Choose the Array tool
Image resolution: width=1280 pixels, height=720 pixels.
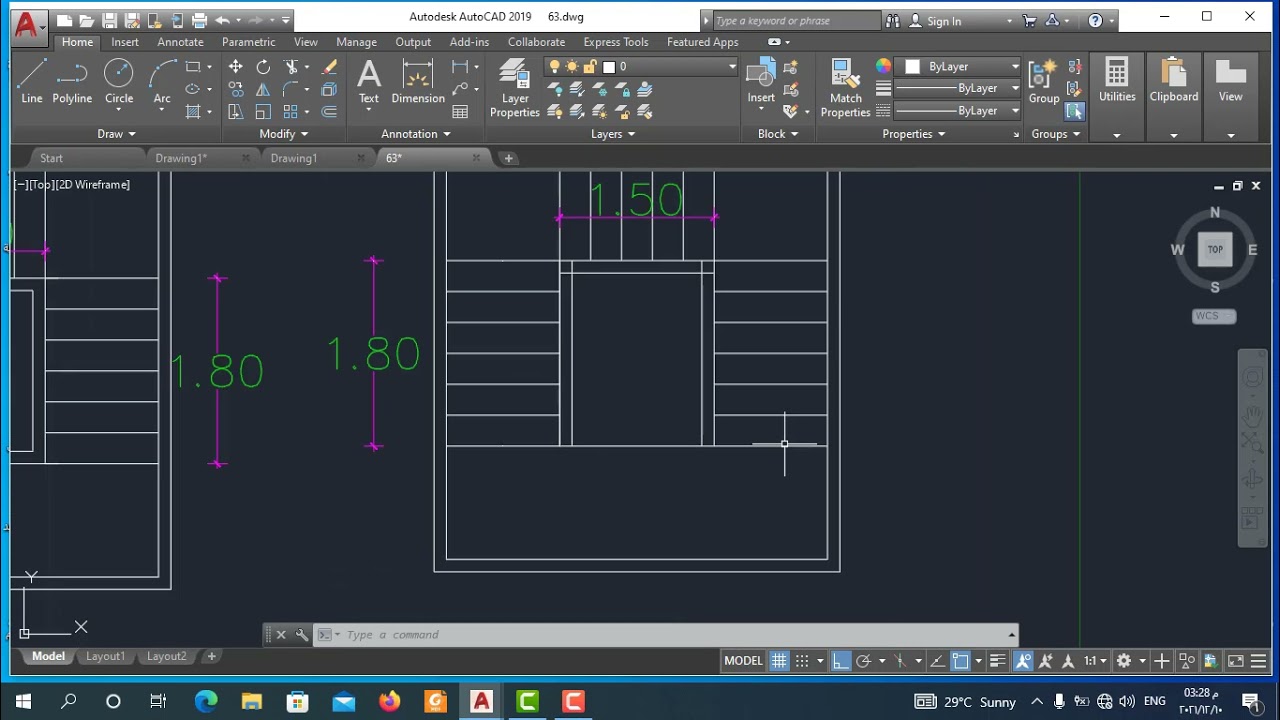tap(291, 111)
